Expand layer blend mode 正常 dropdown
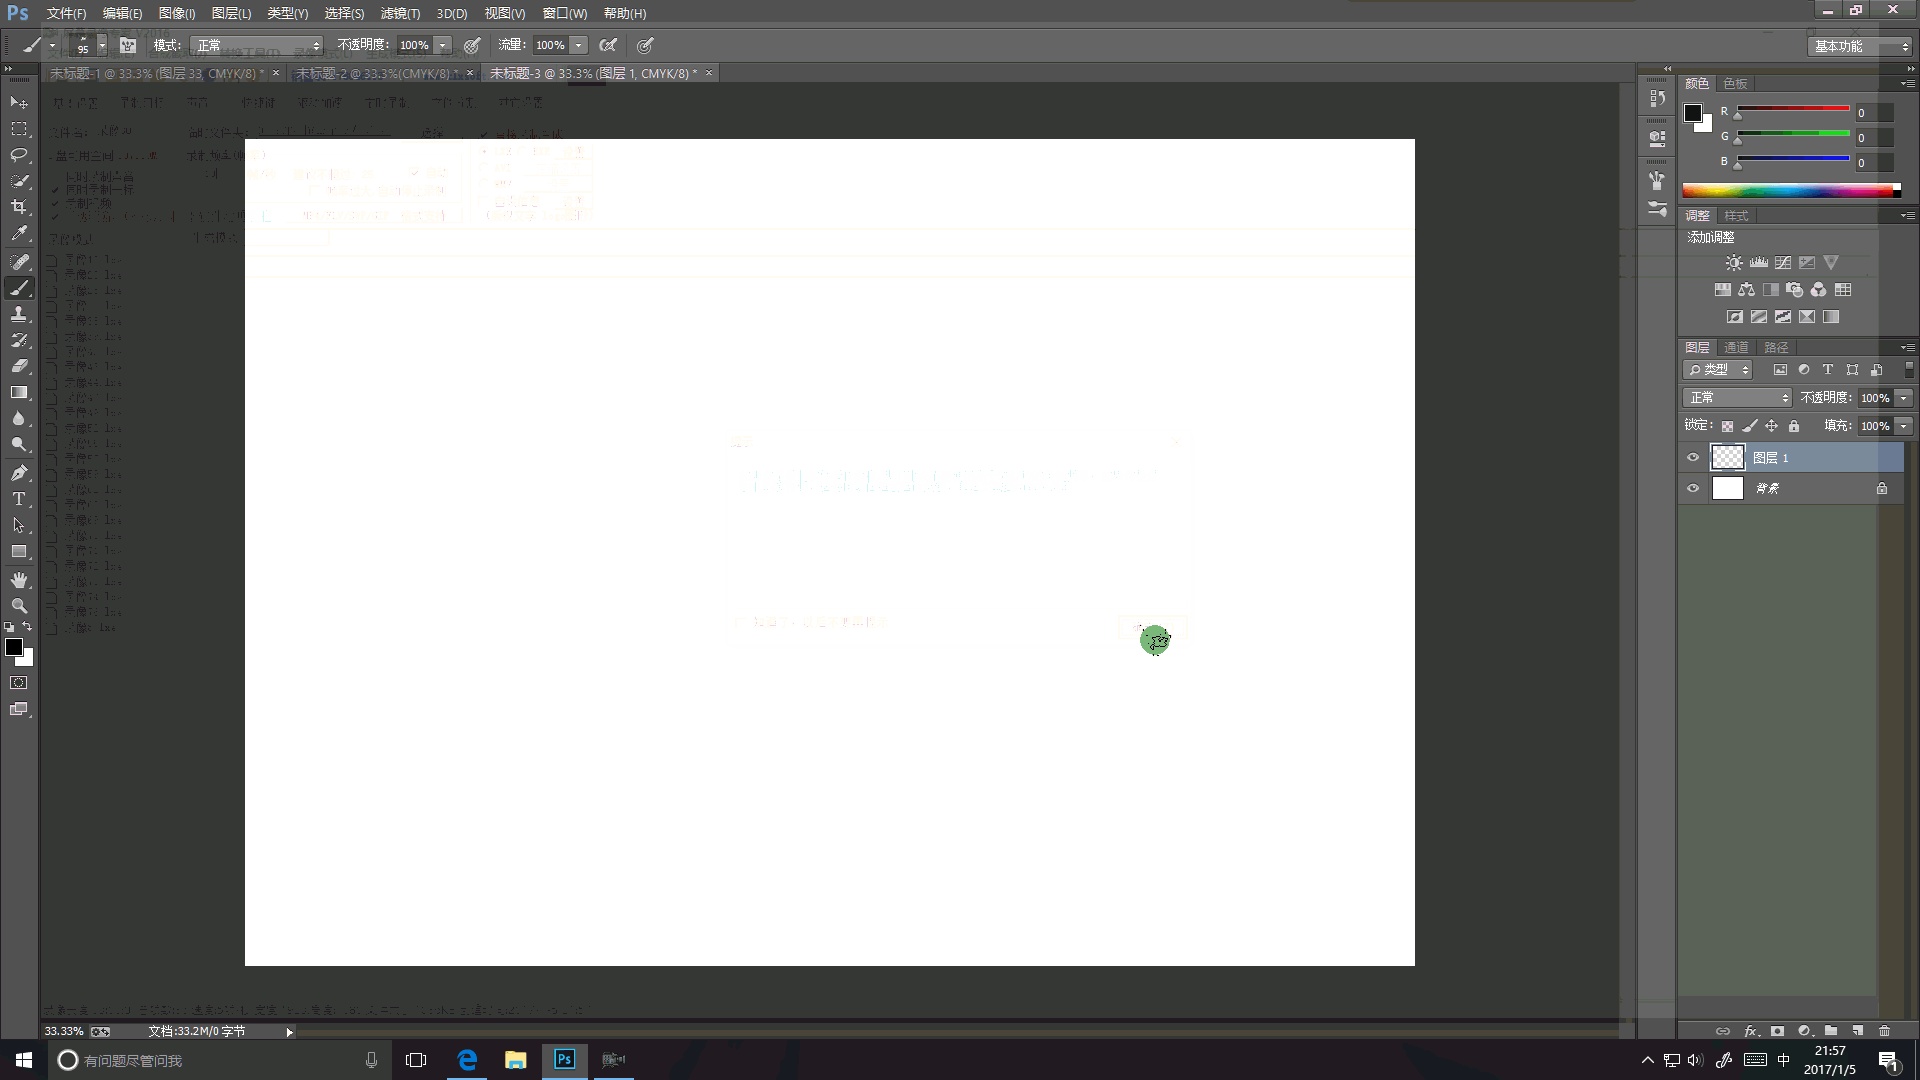Viewport: 1920px width, 1080px height. coord(1738,398)
